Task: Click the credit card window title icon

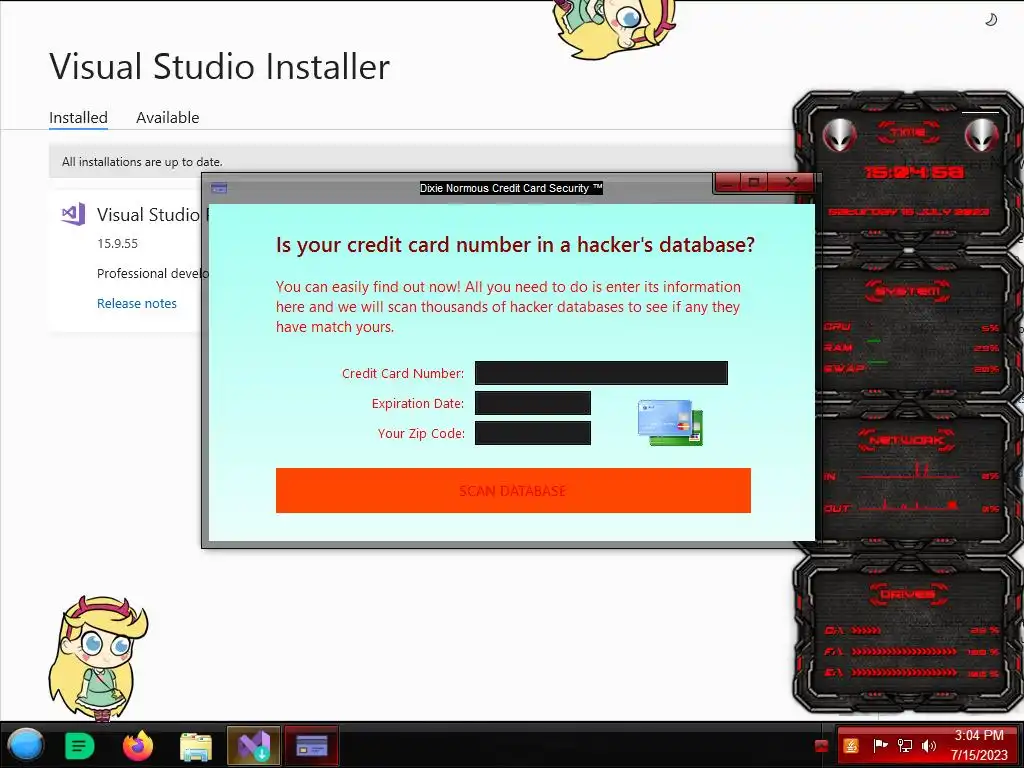Action: [219, 188]
